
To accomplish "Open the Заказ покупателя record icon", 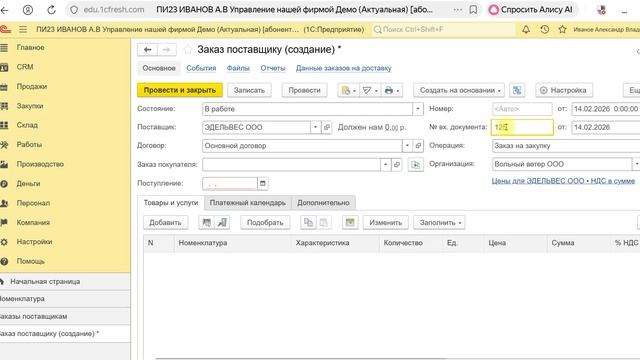I will [397, 164].
